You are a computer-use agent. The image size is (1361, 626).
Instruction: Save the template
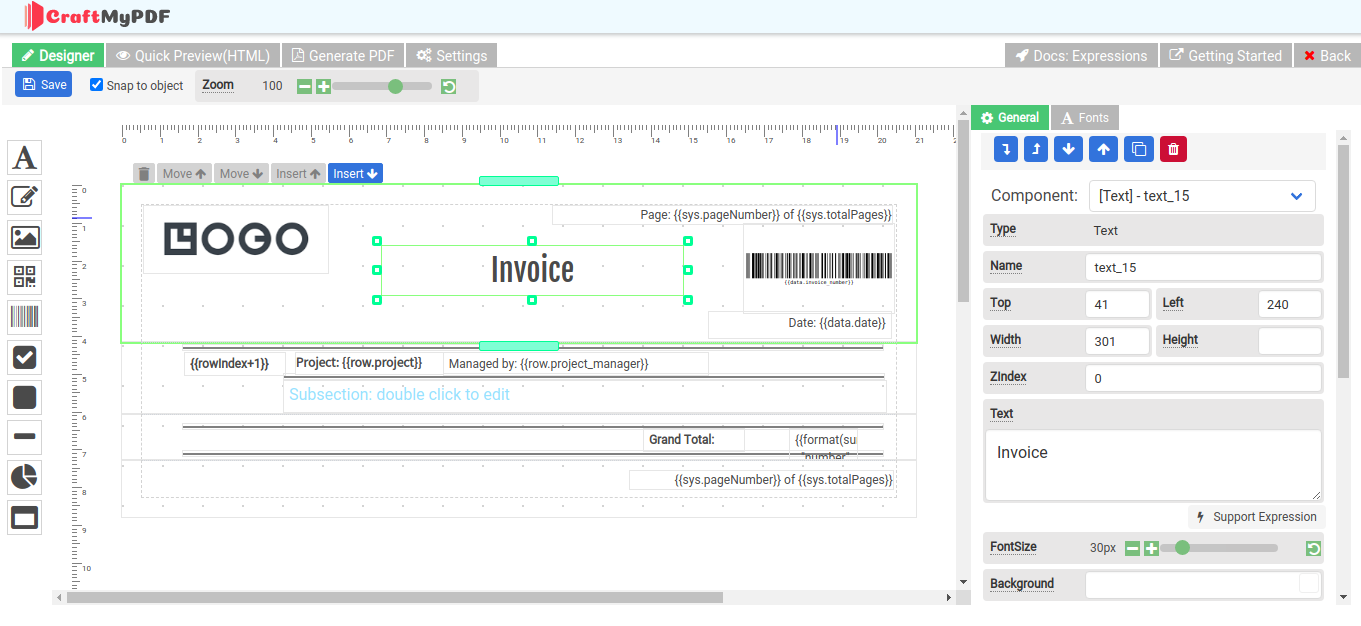pyautogui.click(x=43, y=84)
